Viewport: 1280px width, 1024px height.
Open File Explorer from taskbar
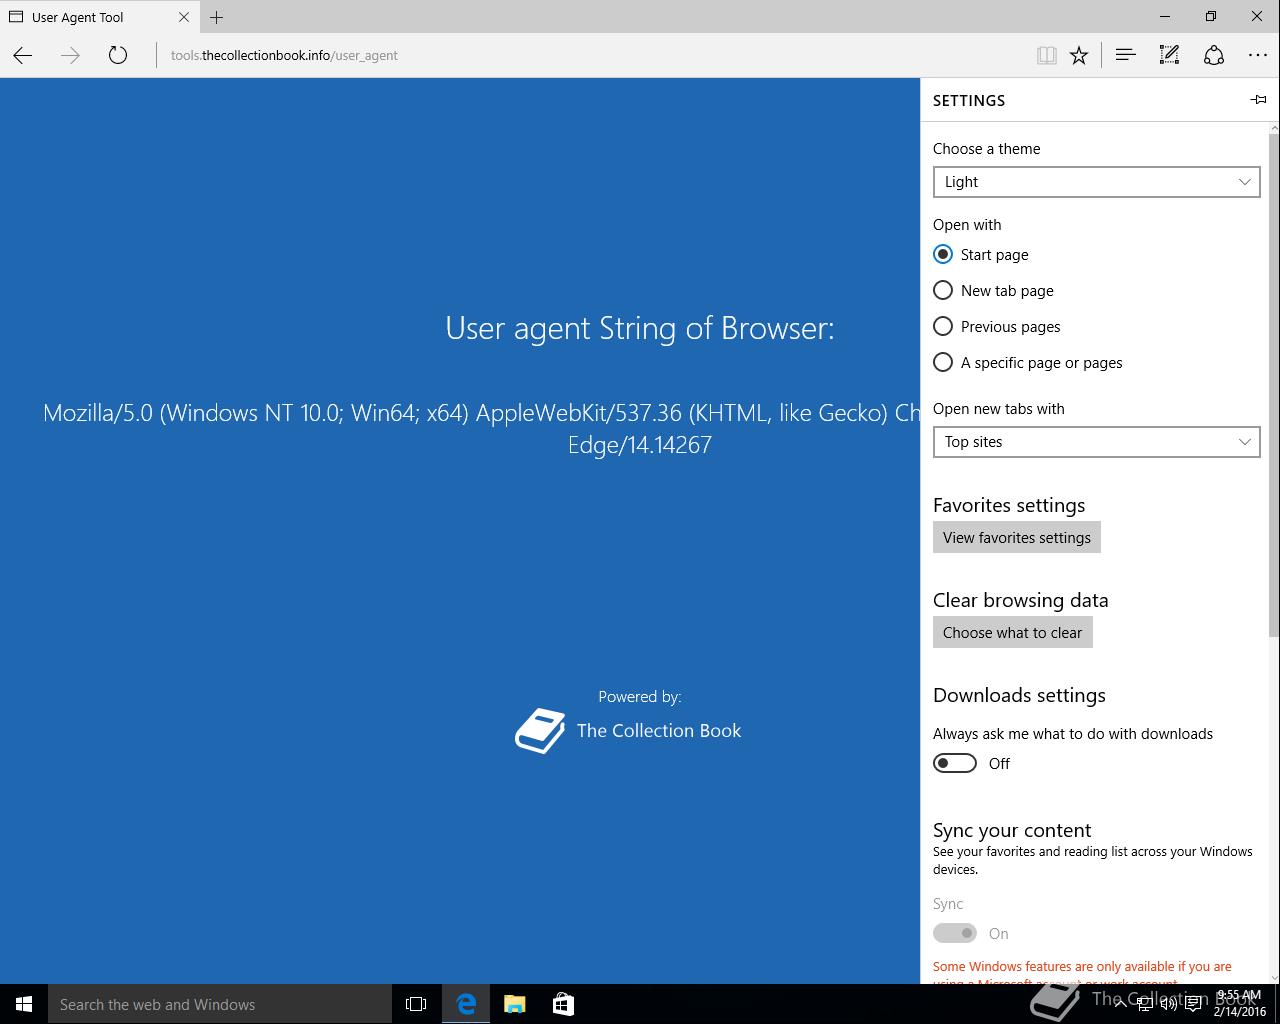click(x=515, y=1004)
